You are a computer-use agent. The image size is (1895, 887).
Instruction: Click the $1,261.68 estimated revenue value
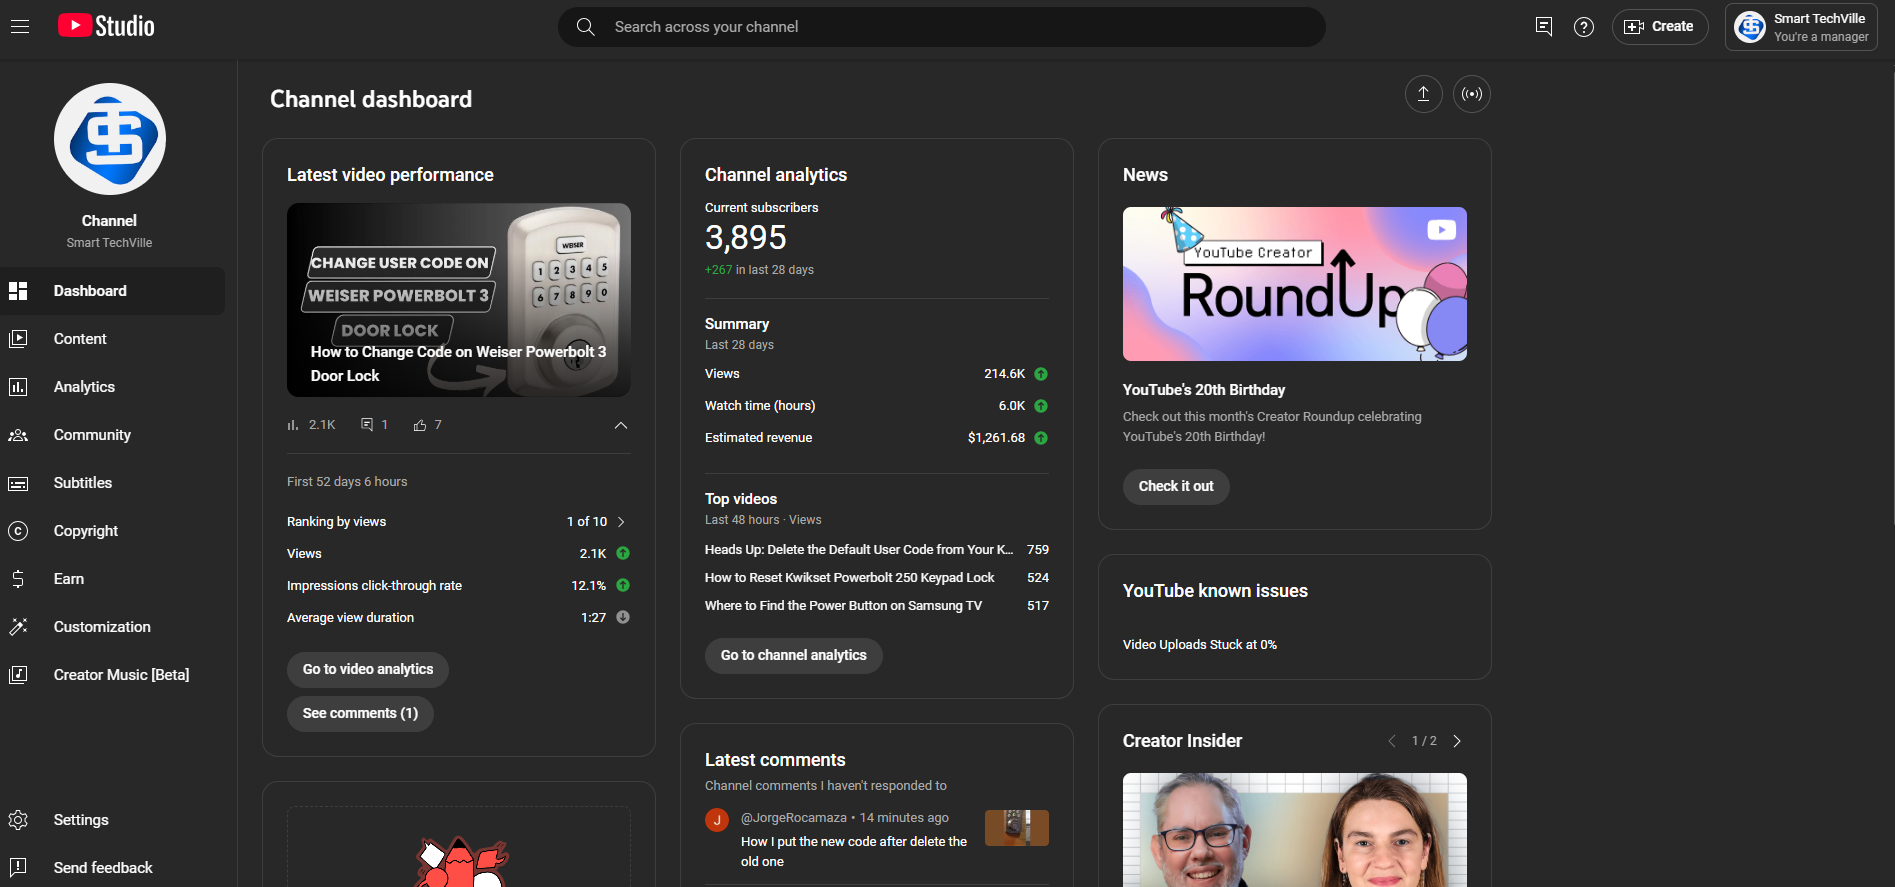(996, 438)
